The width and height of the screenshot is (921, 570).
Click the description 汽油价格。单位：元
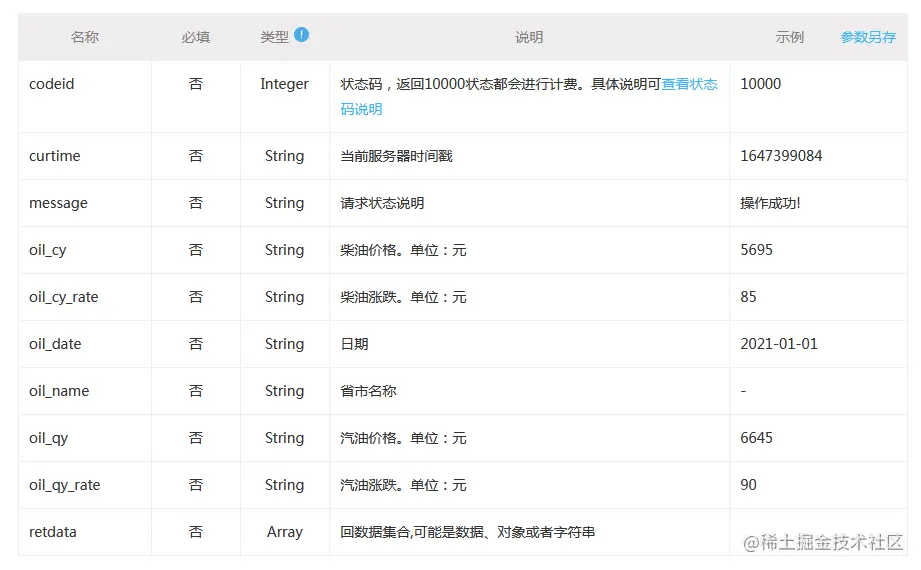404,438
